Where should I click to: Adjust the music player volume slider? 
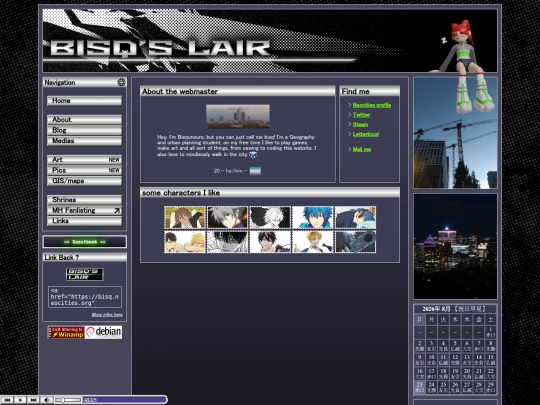[68, 400]
